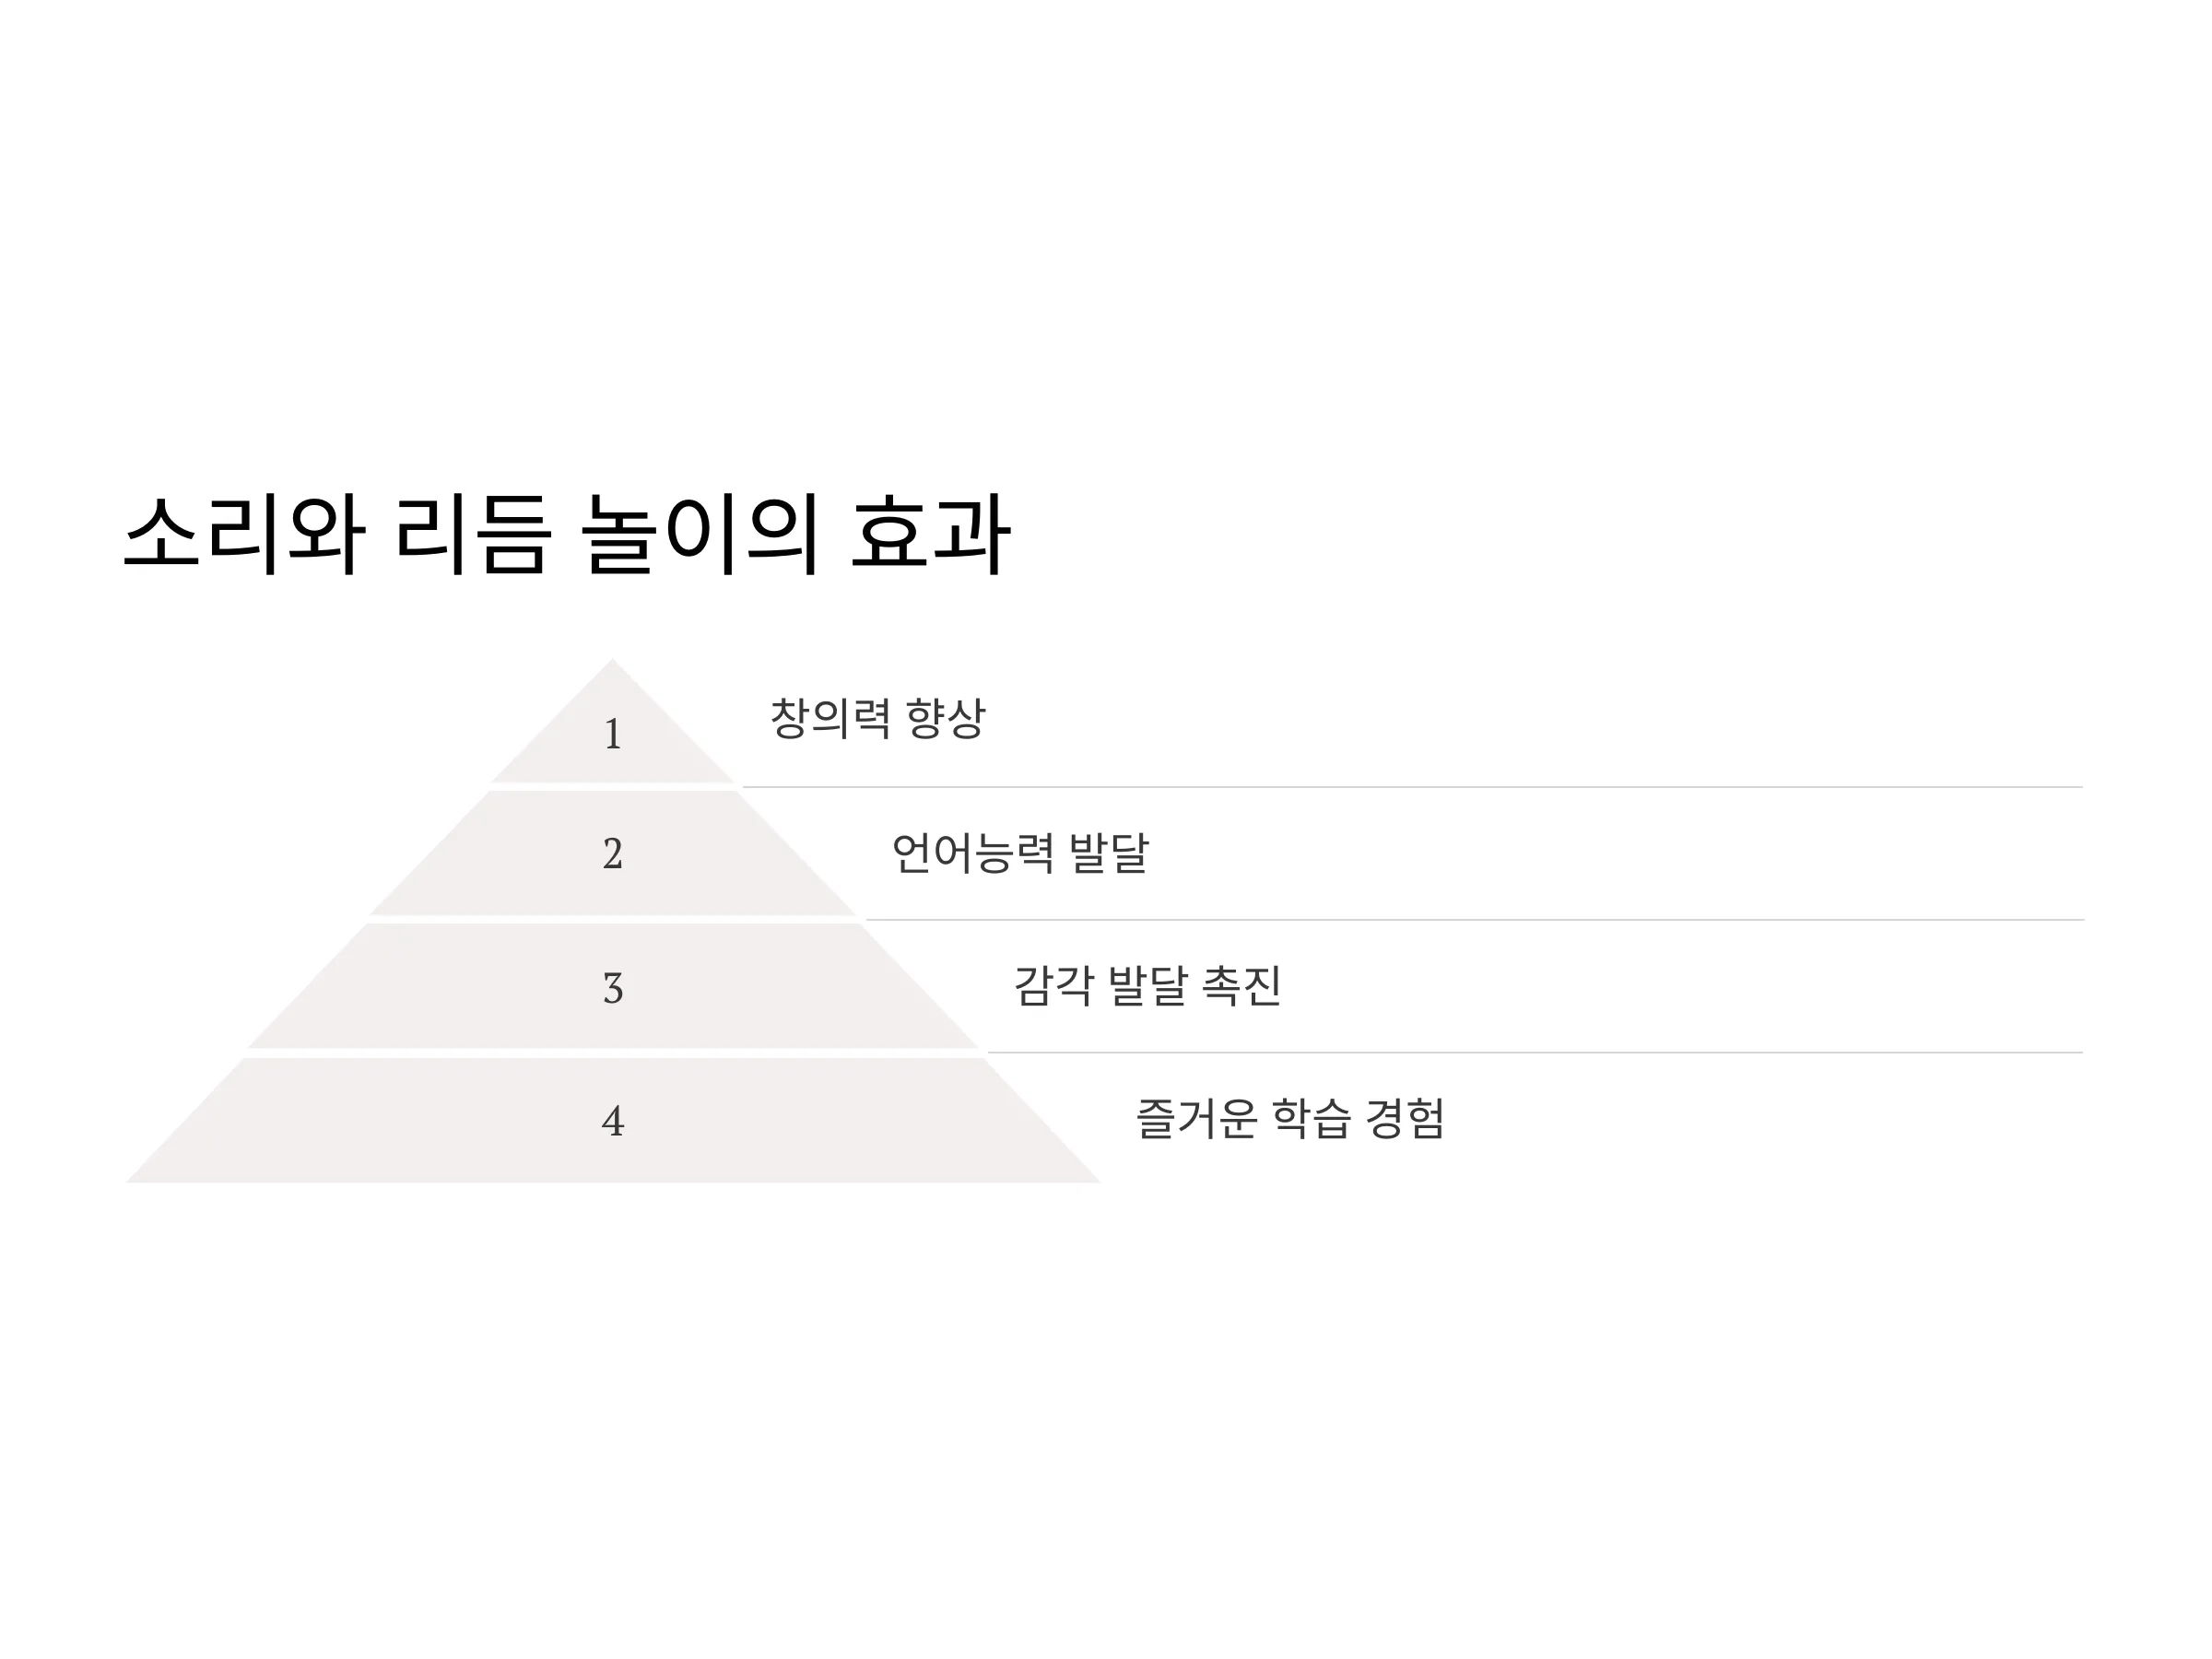
Task: Select the number 1 at the pyramid top
Action: (x=613, y=734)
